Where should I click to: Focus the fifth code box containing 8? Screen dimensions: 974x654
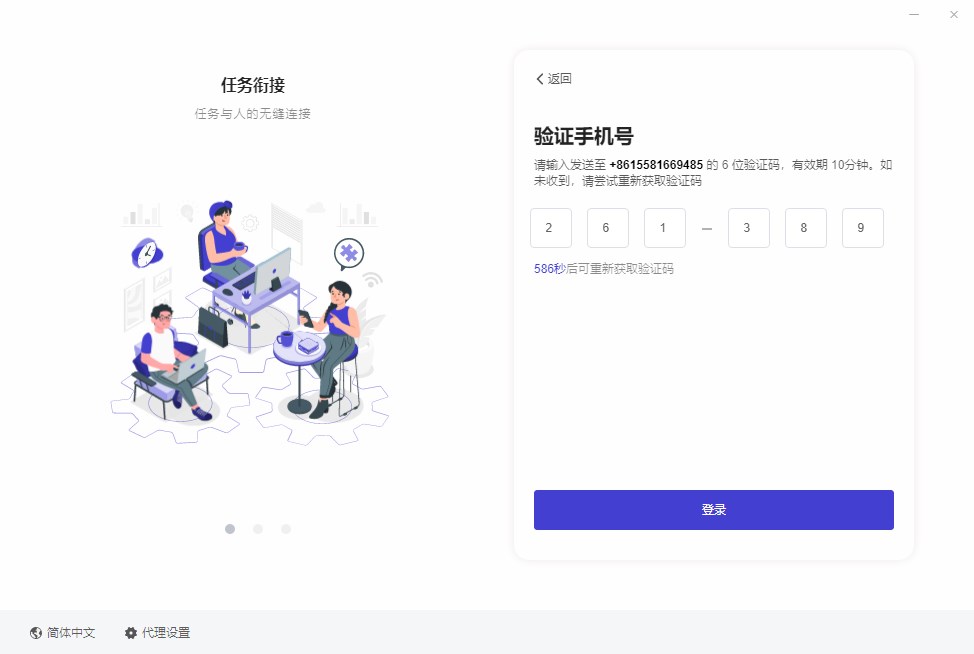(x=806, y=228)
